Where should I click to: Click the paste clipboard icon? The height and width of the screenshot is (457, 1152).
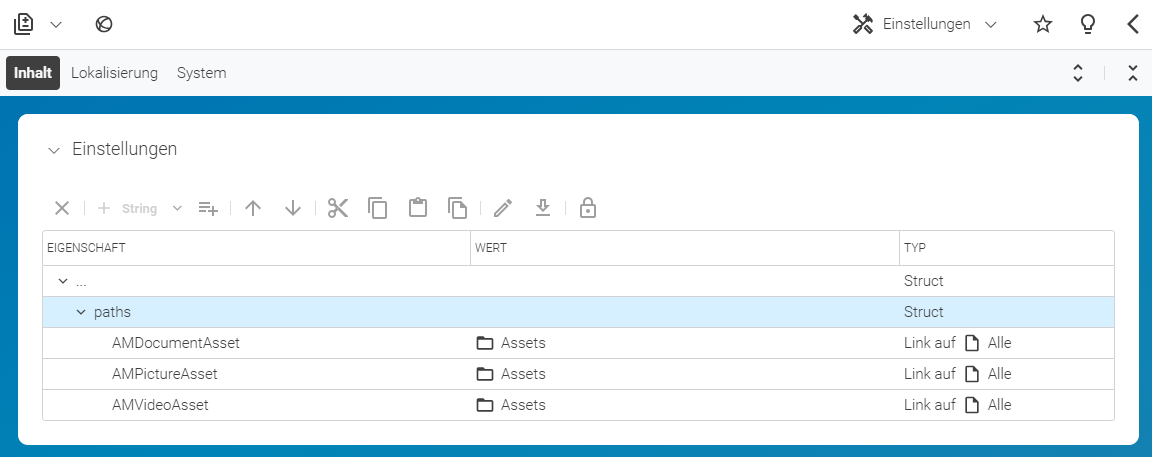(x=418, y=209)
